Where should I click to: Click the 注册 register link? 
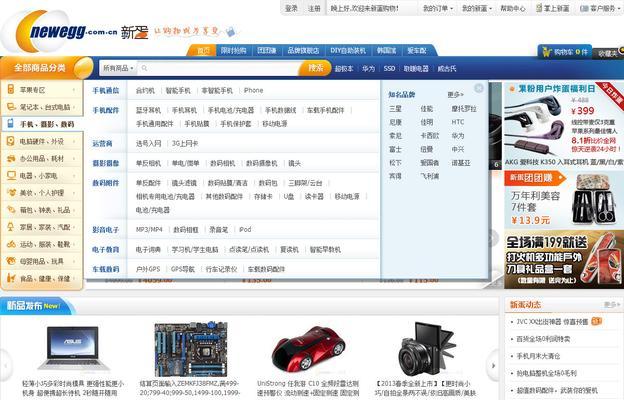(x=314, y=8)
